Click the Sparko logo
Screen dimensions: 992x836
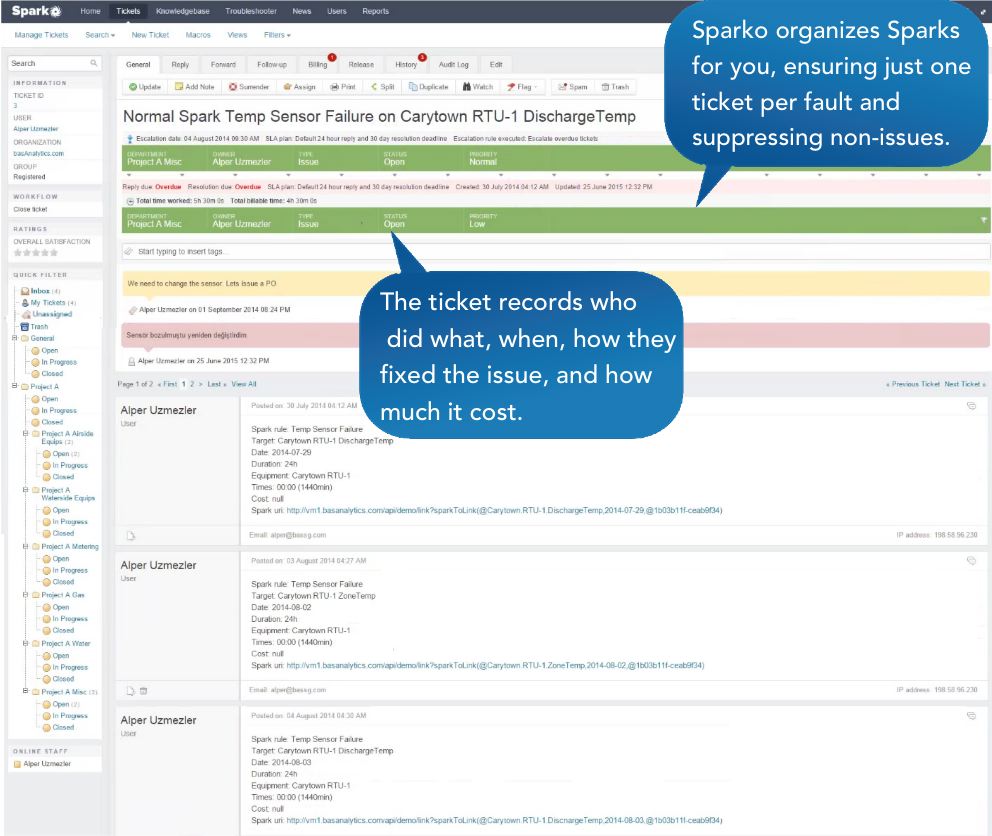[37, 11]
